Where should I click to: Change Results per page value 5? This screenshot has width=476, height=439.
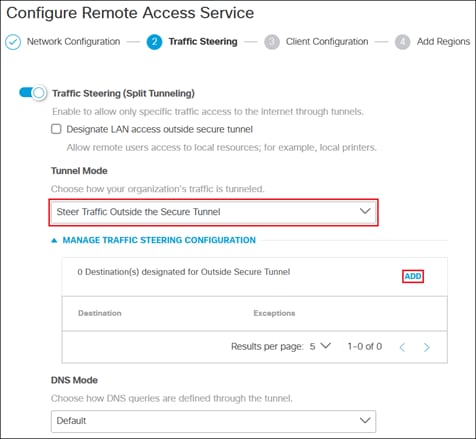pos(320,346)
